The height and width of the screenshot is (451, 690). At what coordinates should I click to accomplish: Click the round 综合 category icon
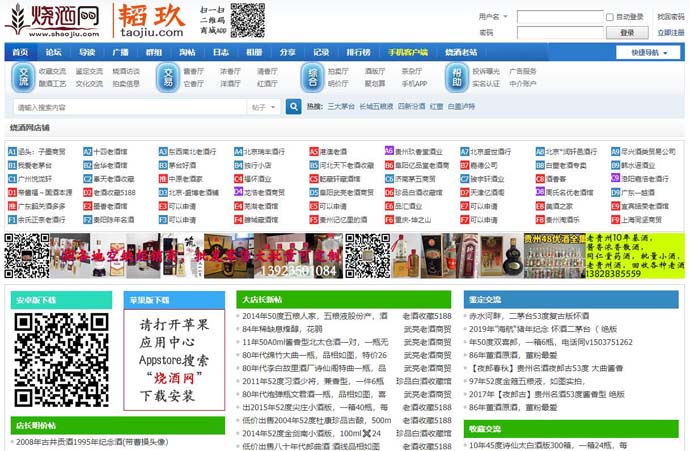coord(312,77)
